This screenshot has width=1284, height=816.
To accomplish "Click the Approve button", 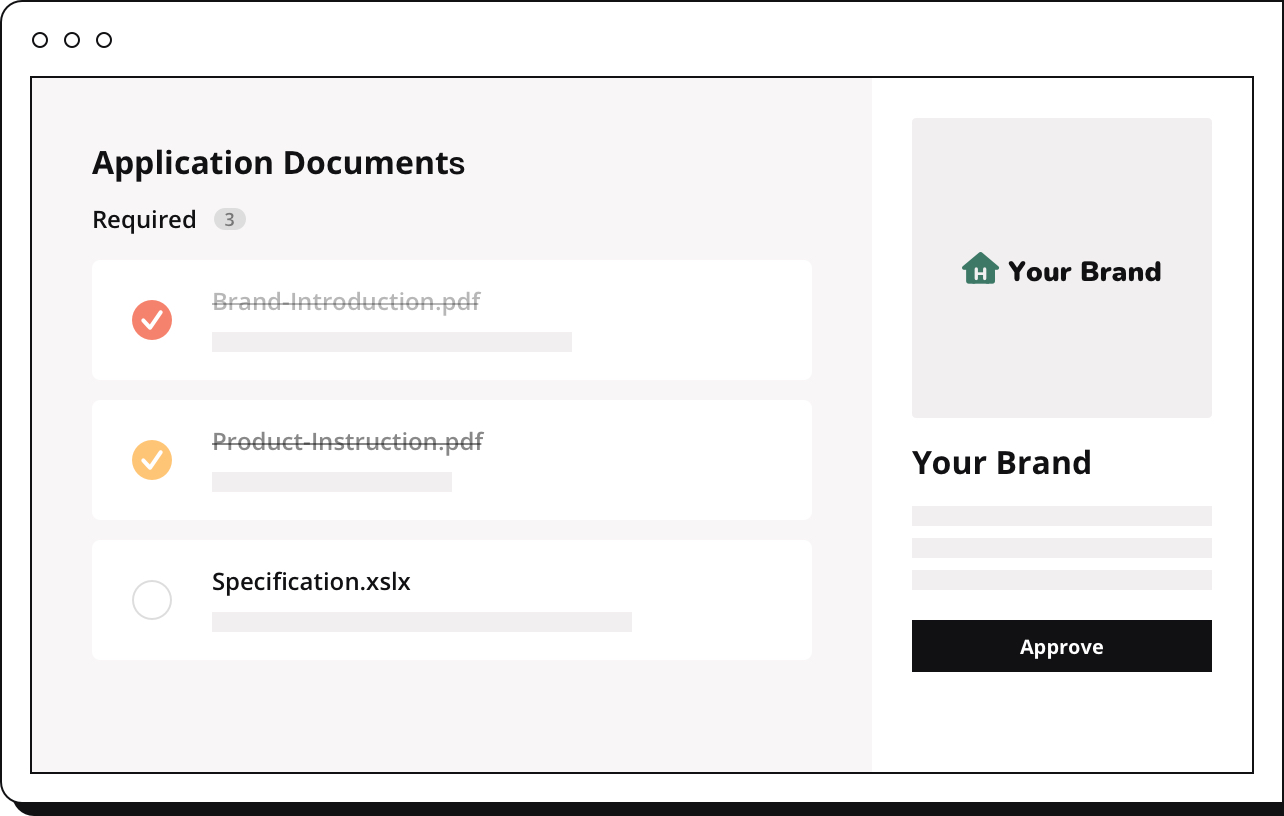I will 1062,646.
